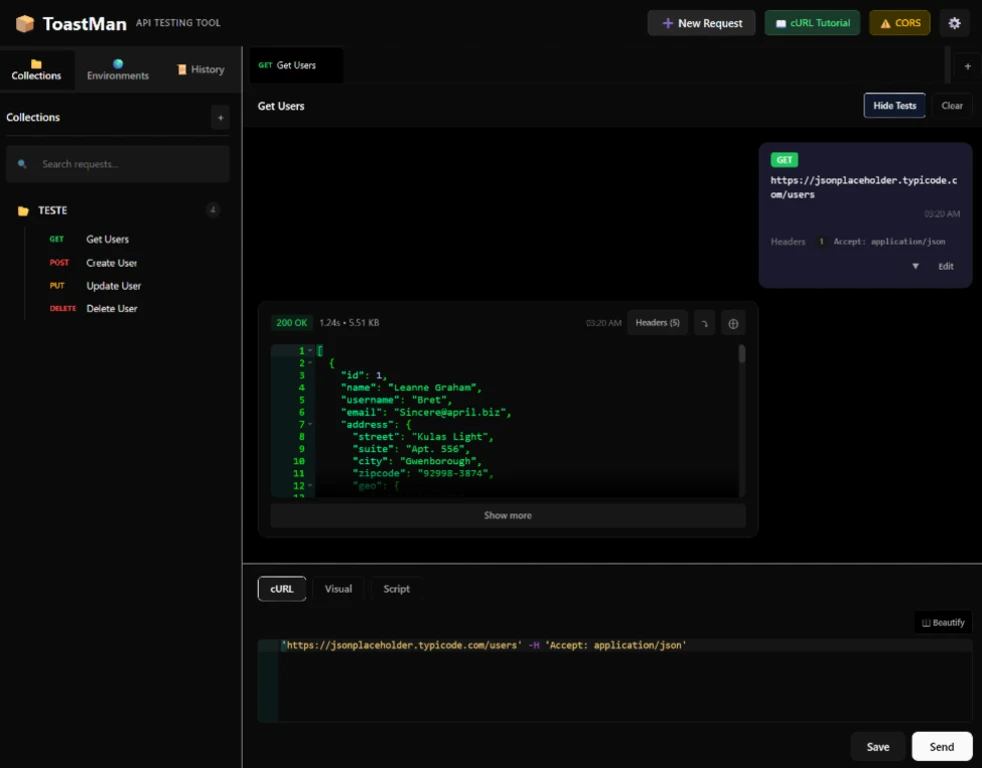This screenshot has width=982, height=768.
Task: Select the Visual editor tab
Action: [338, 589]
